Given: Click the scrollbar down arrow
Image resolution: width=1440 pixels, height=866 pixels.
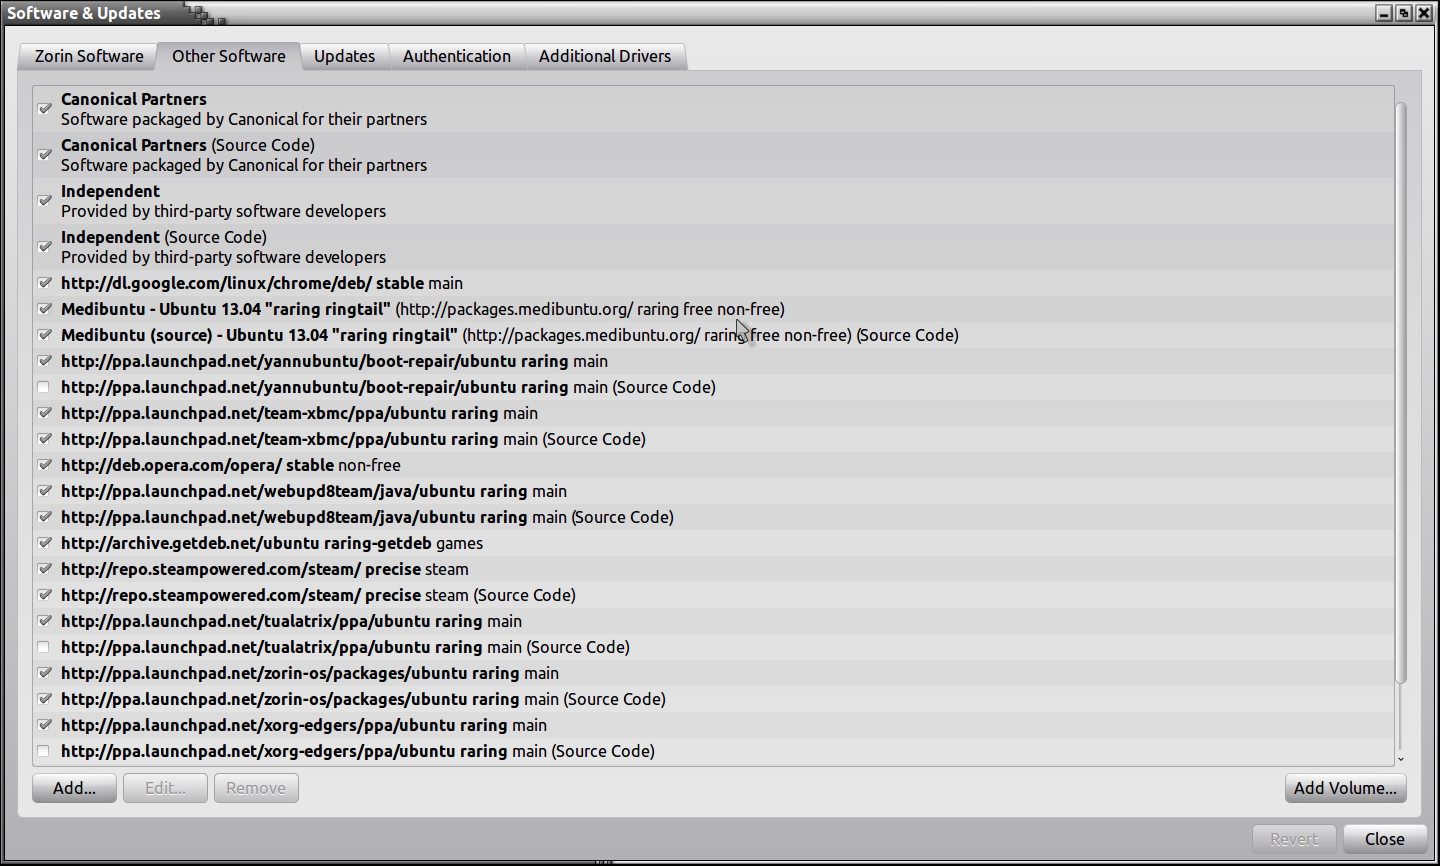Looking at the screenshot, I should tap(1400, 759).
